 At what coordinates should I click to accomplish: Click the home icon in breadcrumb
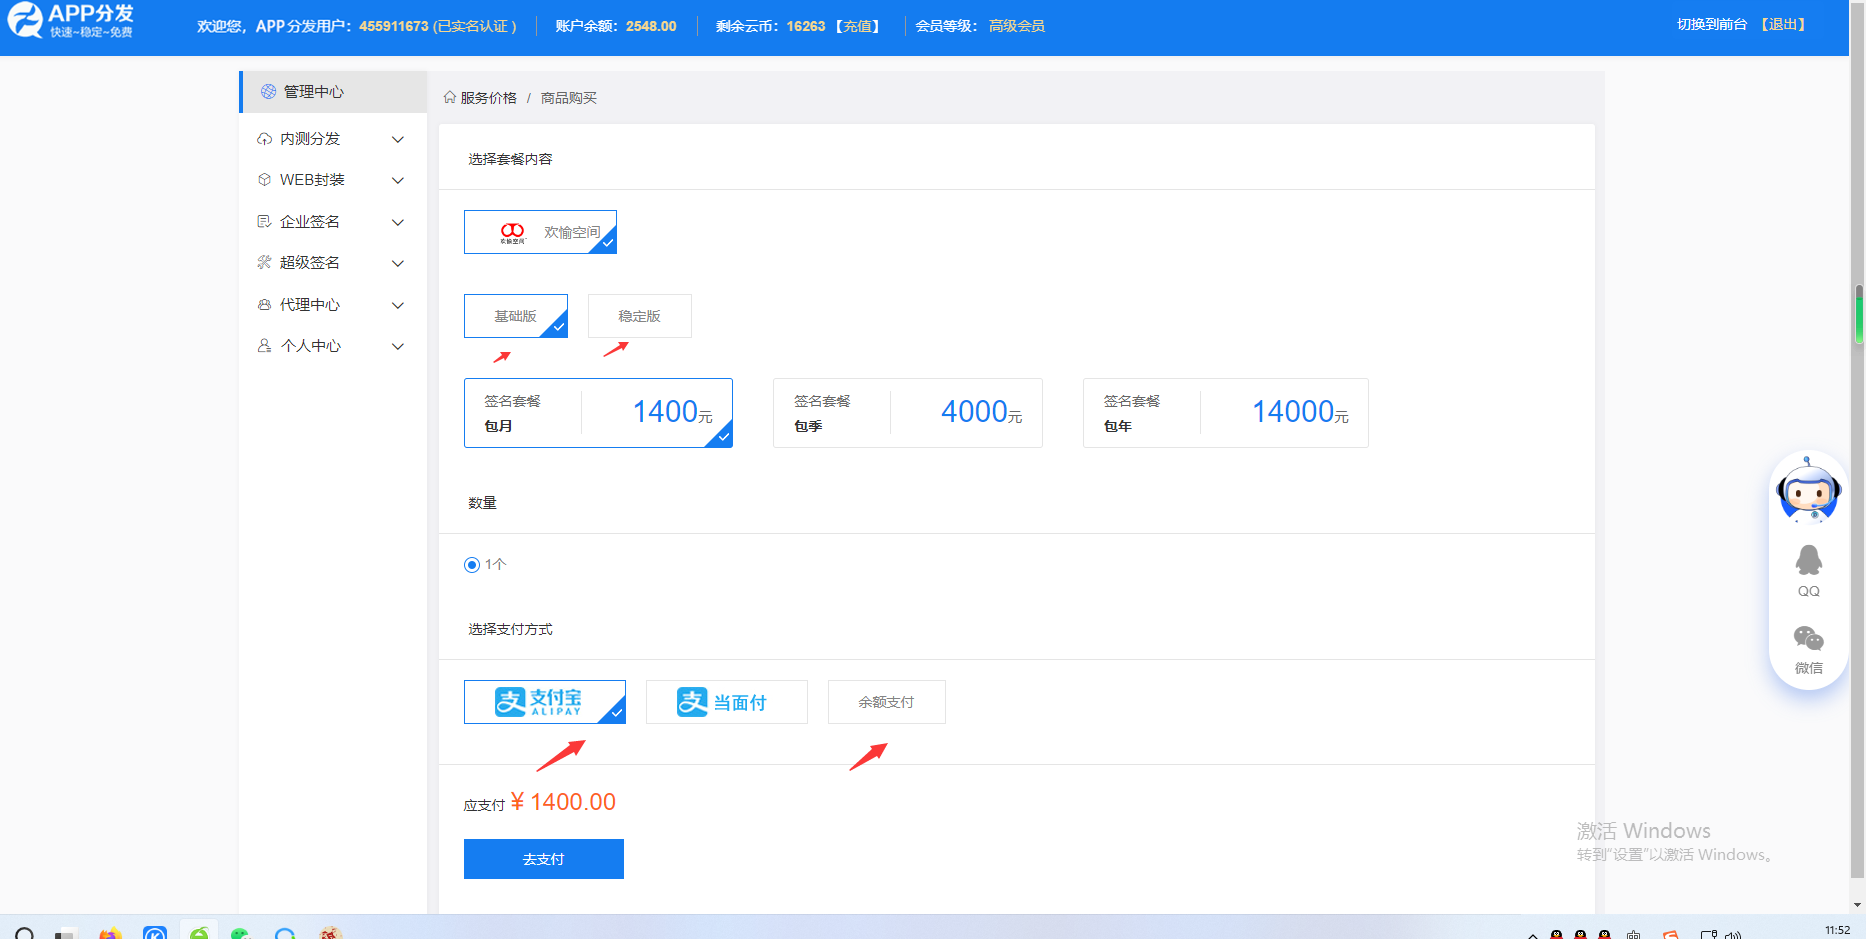coord(450,97)
